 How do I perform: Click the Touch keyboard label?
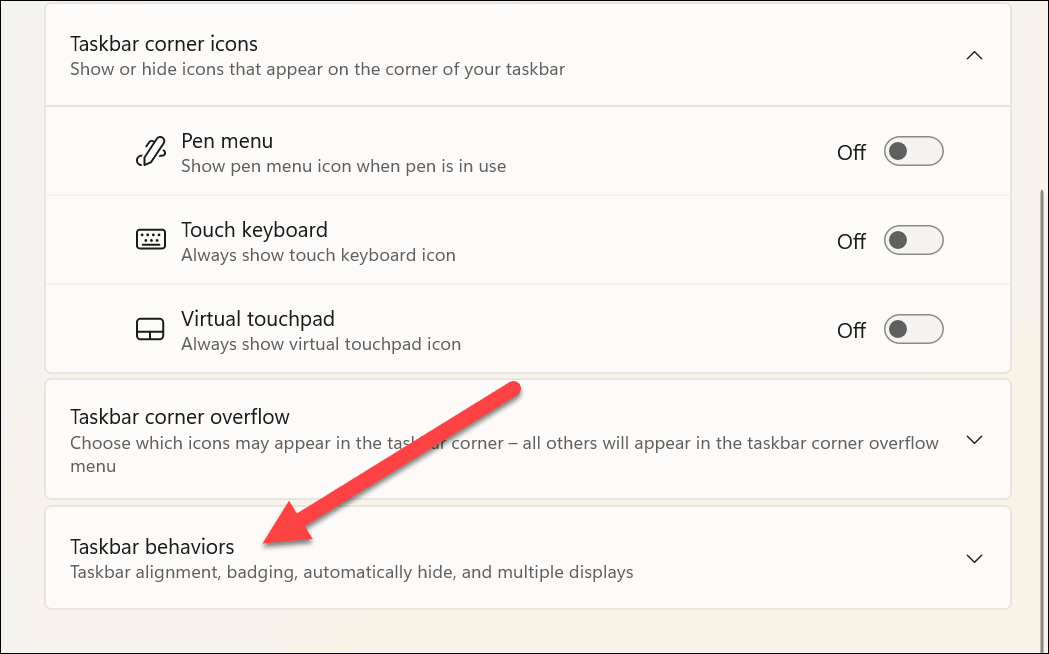[254, 229]
